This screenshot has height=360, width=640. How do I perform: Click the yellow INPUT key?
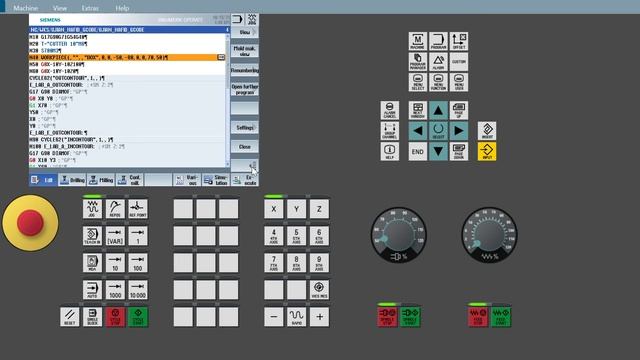487,151
